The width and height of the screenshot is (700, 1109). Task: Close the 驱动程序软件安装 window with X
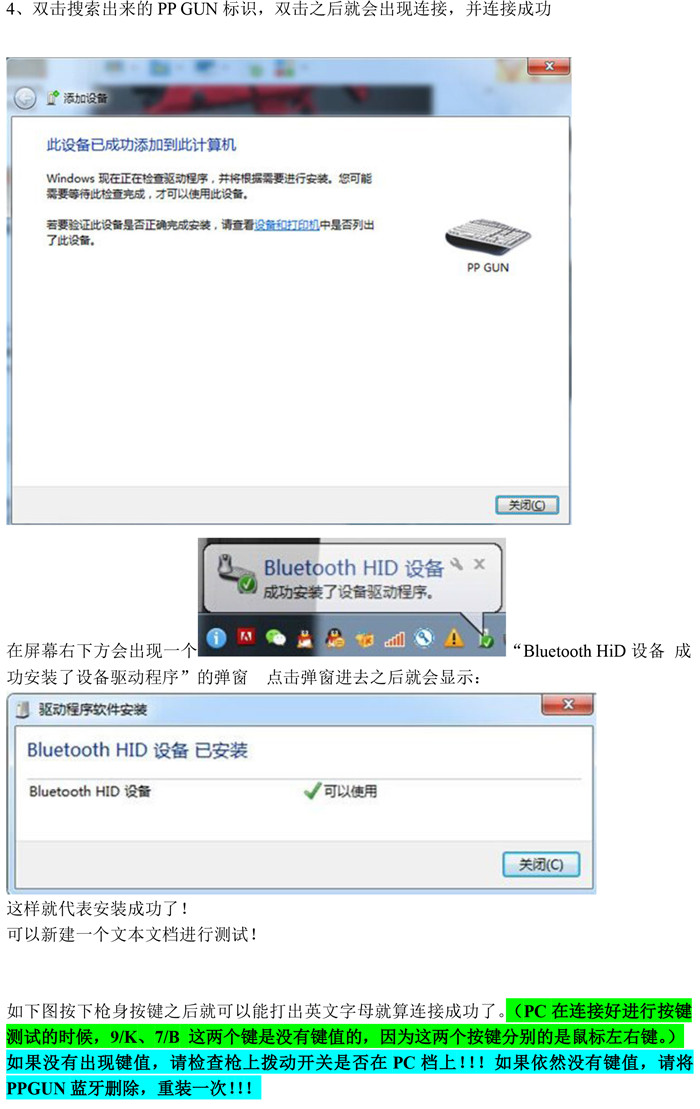567,704
